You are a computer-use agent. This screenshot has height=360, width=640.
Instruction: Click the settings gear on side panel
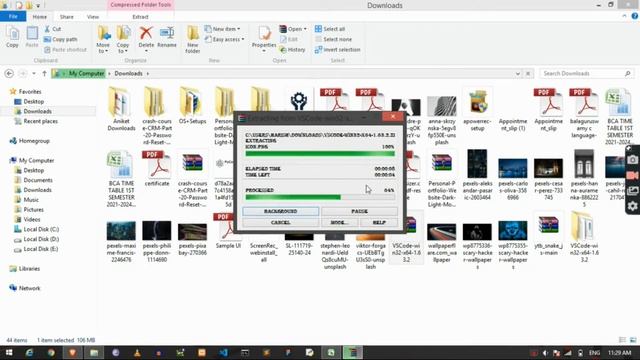pyautogui.click(x=632, y=206)
